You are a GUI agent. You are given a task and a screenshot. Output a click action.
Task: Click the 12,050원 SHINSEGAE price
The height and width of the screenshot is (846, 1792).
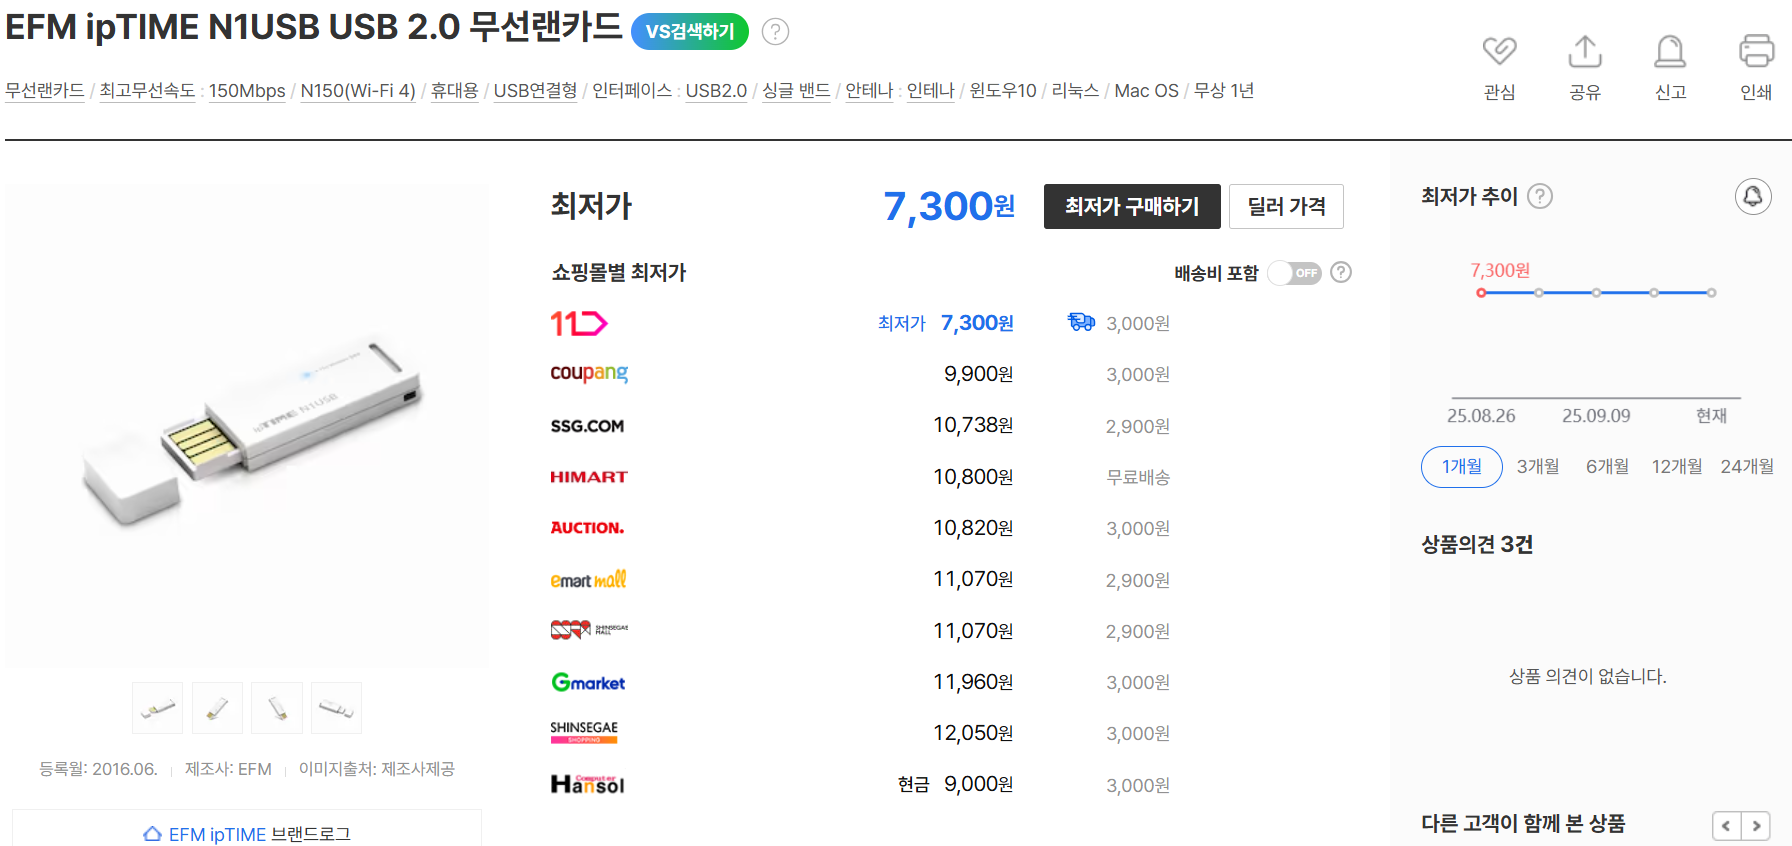(x=974, y=733)
